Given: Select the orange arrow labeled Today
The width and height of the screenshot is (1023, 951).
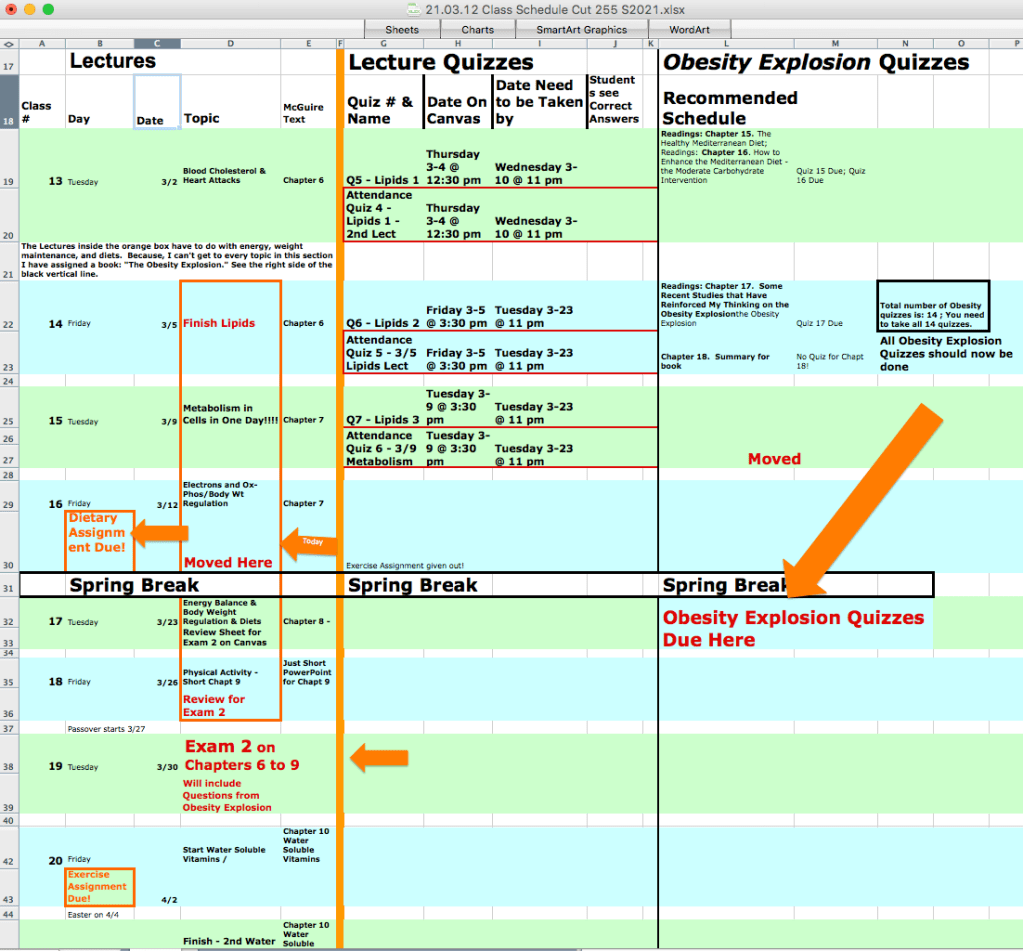Looking at the screenshot, I should pos(308,543).
